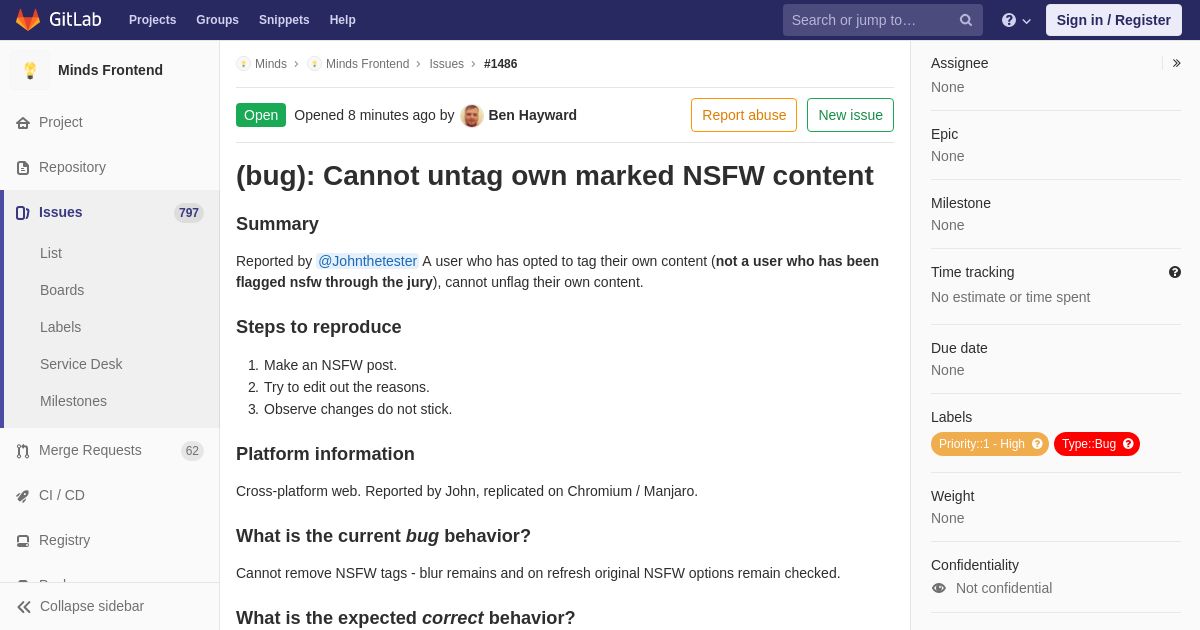
Task: Collapse the right sidebar with double arrow
Action: pyautogui.click(x=1176, y=63)
